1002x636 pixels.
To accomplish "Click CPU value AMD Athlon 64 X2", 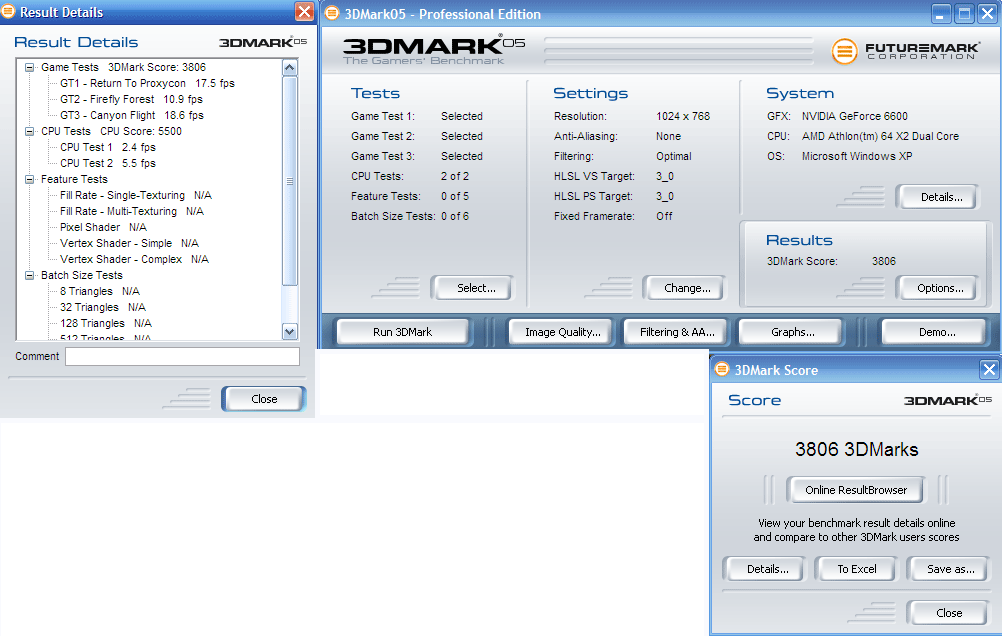I will pos(880,136).
